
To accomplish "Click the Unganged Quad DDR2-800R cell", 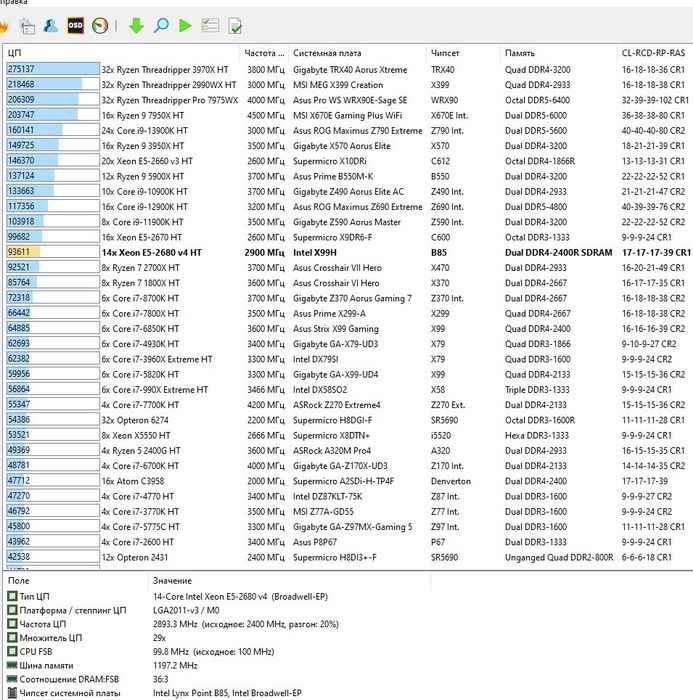I will pos(559,557).
